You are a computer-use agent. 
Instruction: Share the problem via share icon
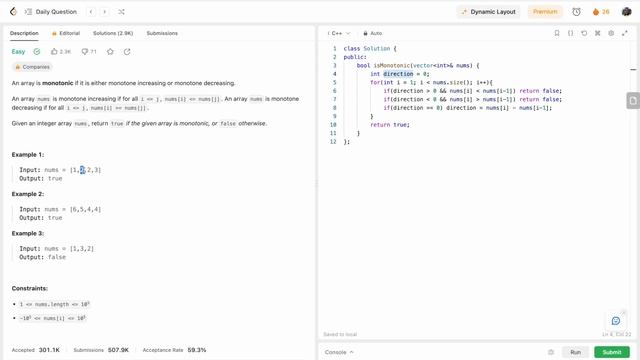click(x=127, y=51)
